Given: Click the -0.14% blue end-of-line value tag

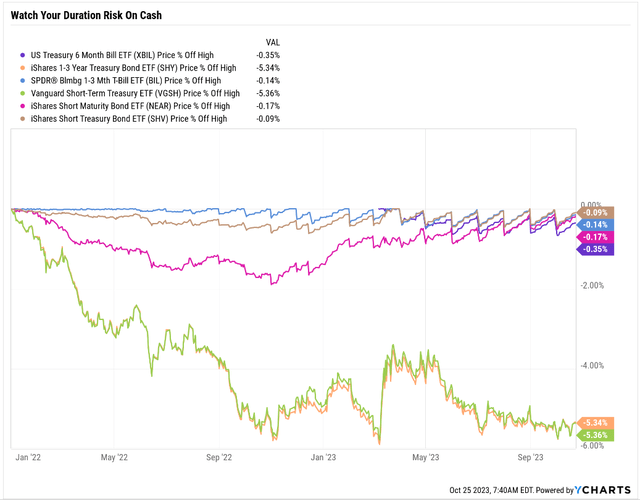Looking at the screenshot, I should pyautogui.click(x=596, y=225).
